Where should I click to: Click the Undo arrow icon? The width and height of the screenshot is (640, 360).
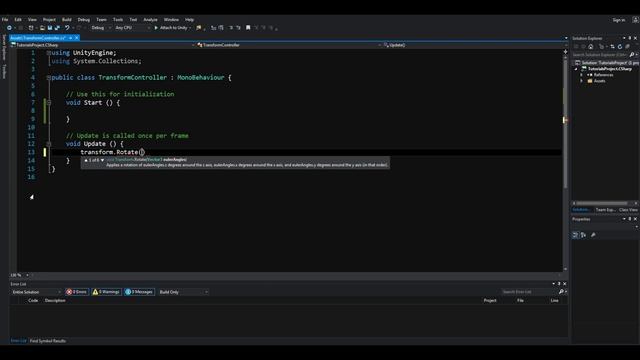[x=67, y=28]
